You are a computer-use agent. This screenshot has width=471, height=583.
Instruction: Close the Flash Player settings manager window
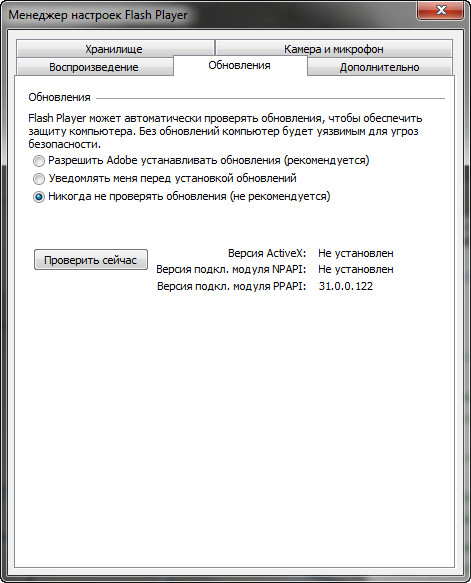coord(441,10)
